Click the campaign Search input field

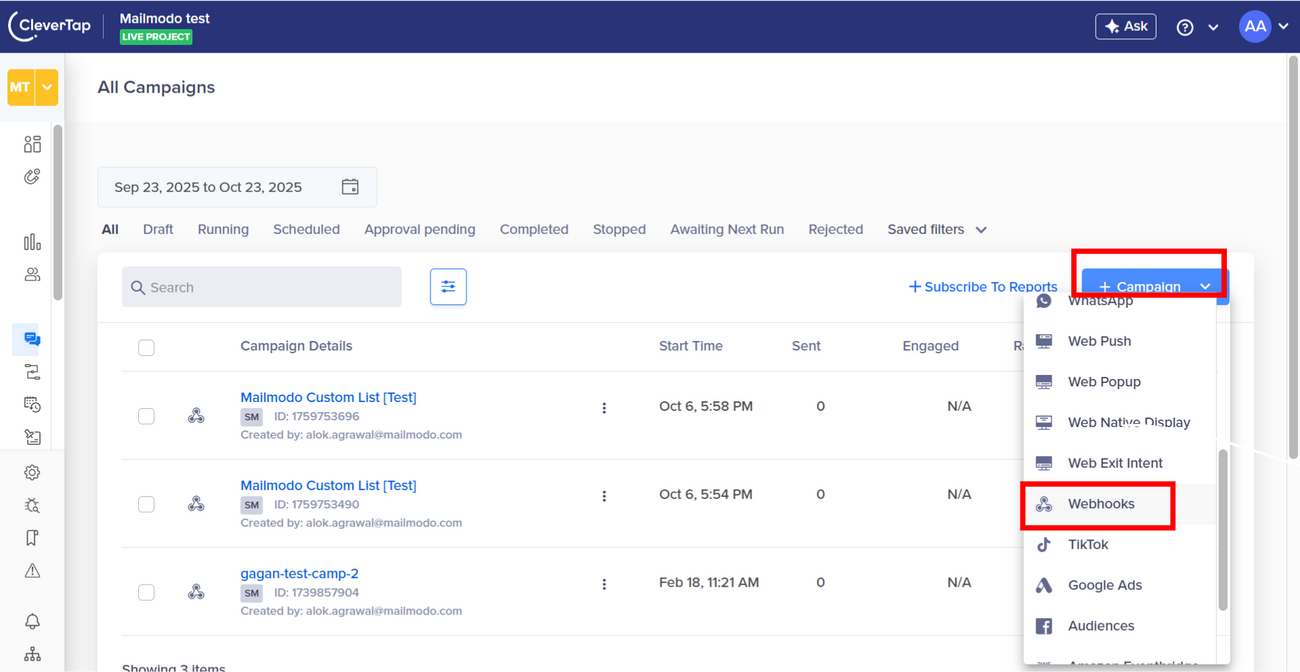point(270,287)
